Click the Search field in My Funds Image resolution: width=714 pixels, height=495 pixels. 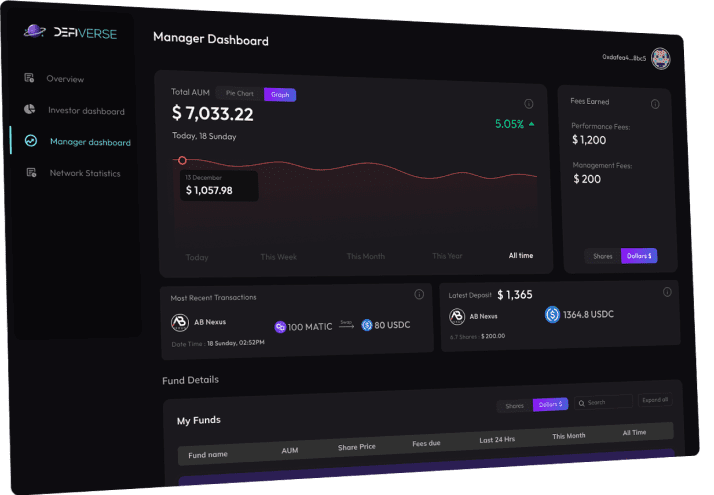(x=606, y=402)
